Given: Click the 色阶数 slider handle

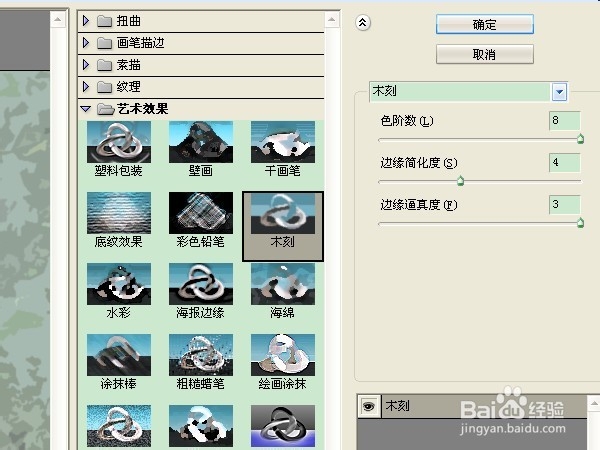Looking at the screenshot, I should [580, 139].
